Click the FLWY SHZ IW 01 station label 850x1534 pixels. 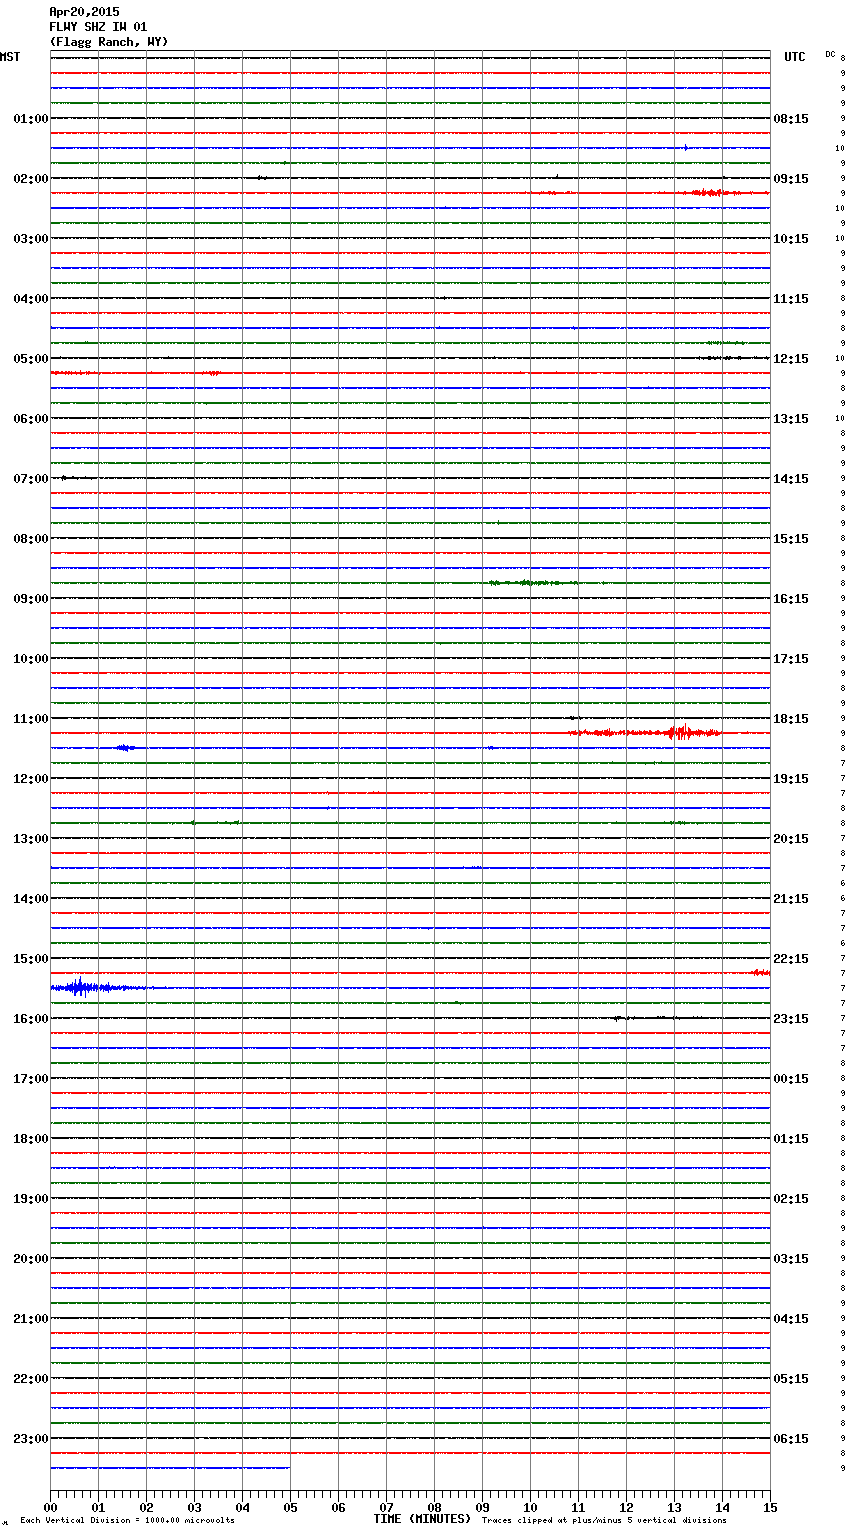coord(98,27)
